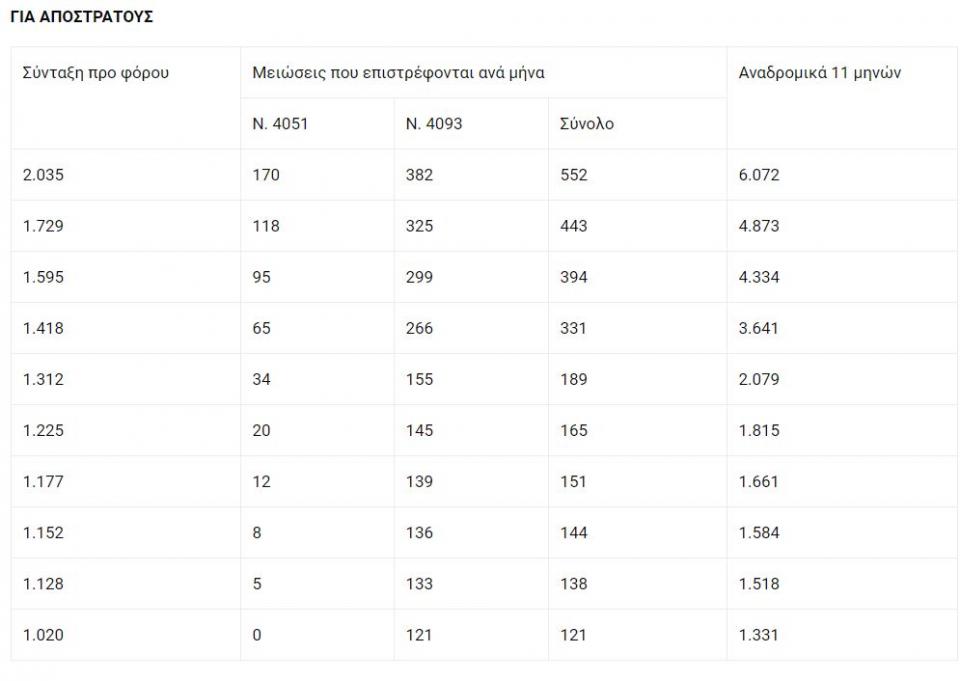
Task: Select the 4.873 retroactive amount cell
Action: pos(759,226)
